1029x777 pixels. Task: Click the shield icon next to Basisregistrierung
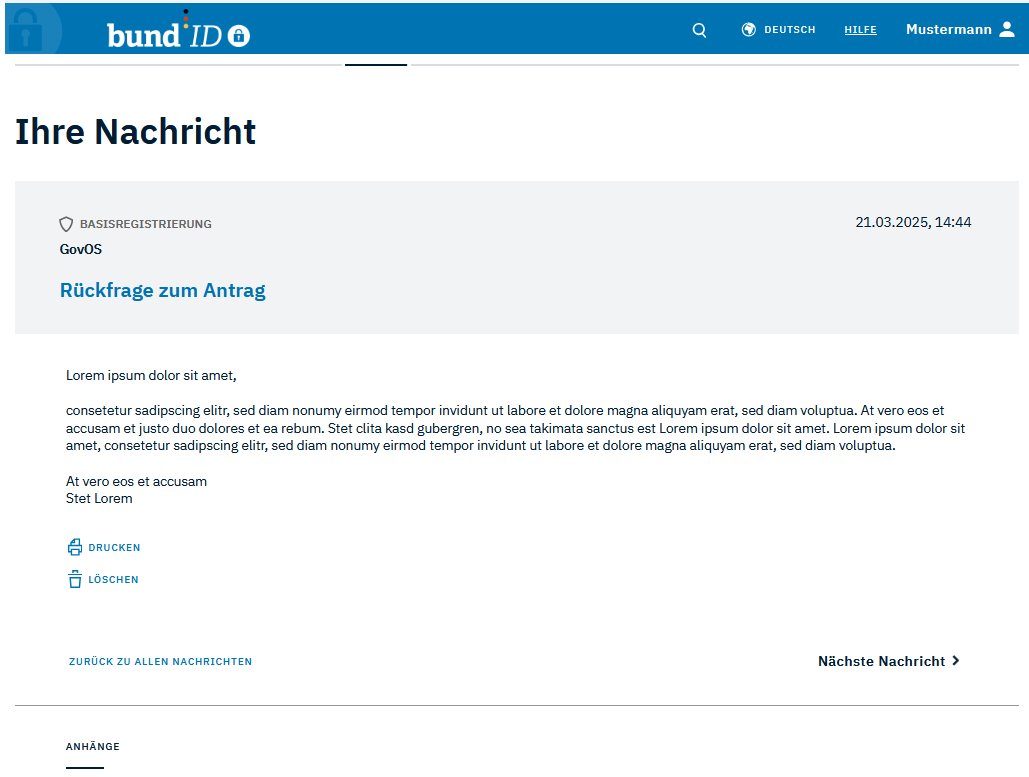pyautogui.click(x=66, y=224)
